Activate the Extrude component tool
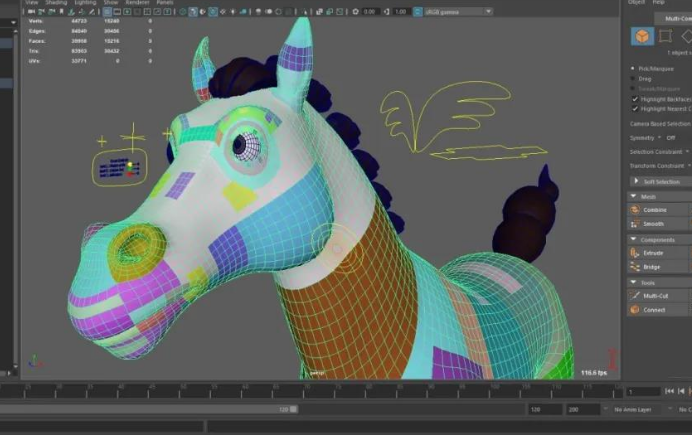 tap(653, 253)
